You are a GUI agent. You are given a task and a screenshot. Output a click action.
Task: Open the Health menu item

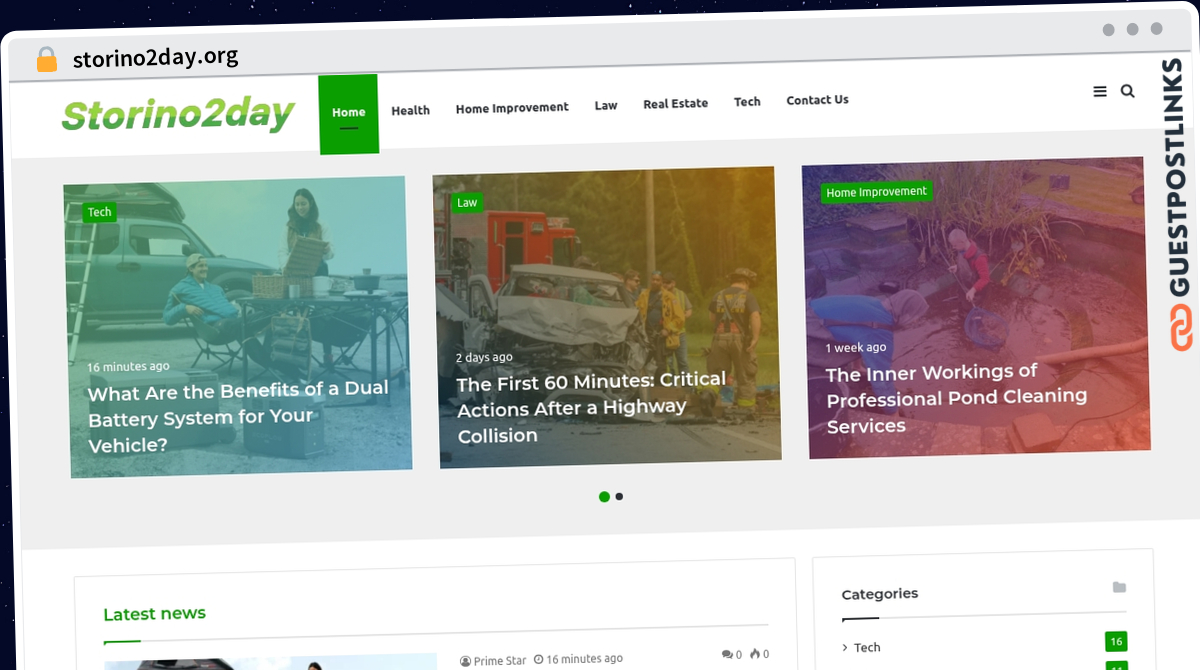[410, 110]
